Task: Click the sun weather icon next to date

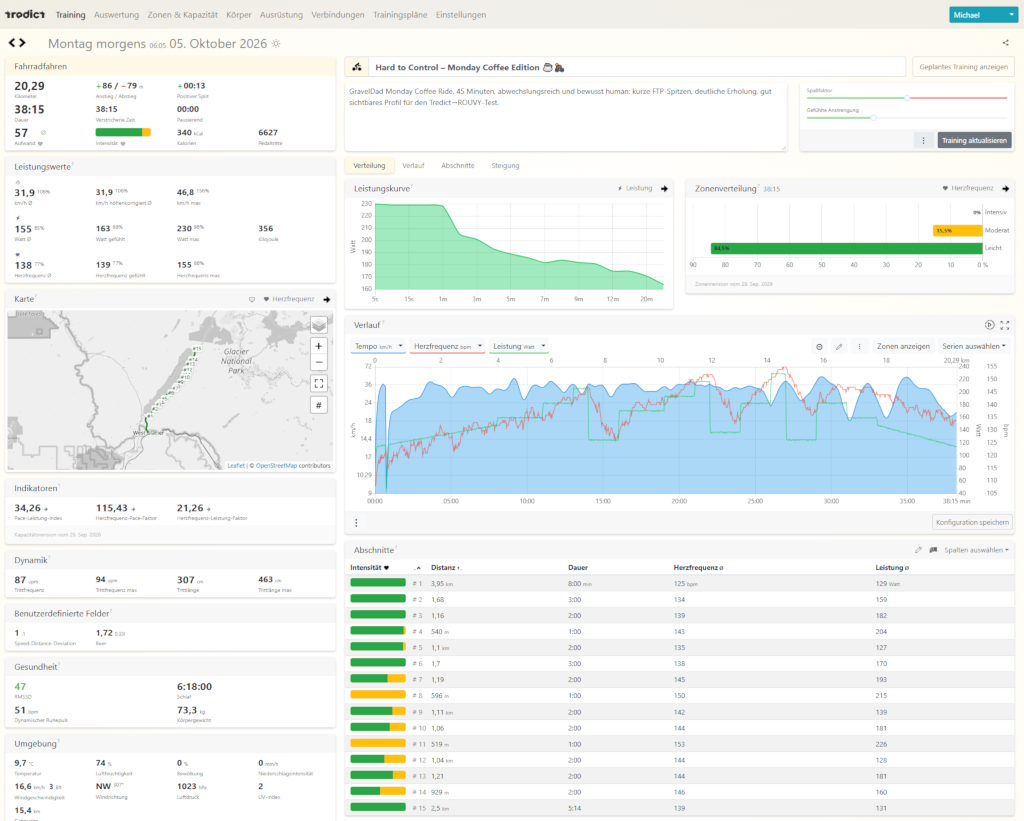Action: (x=276, y=44)
